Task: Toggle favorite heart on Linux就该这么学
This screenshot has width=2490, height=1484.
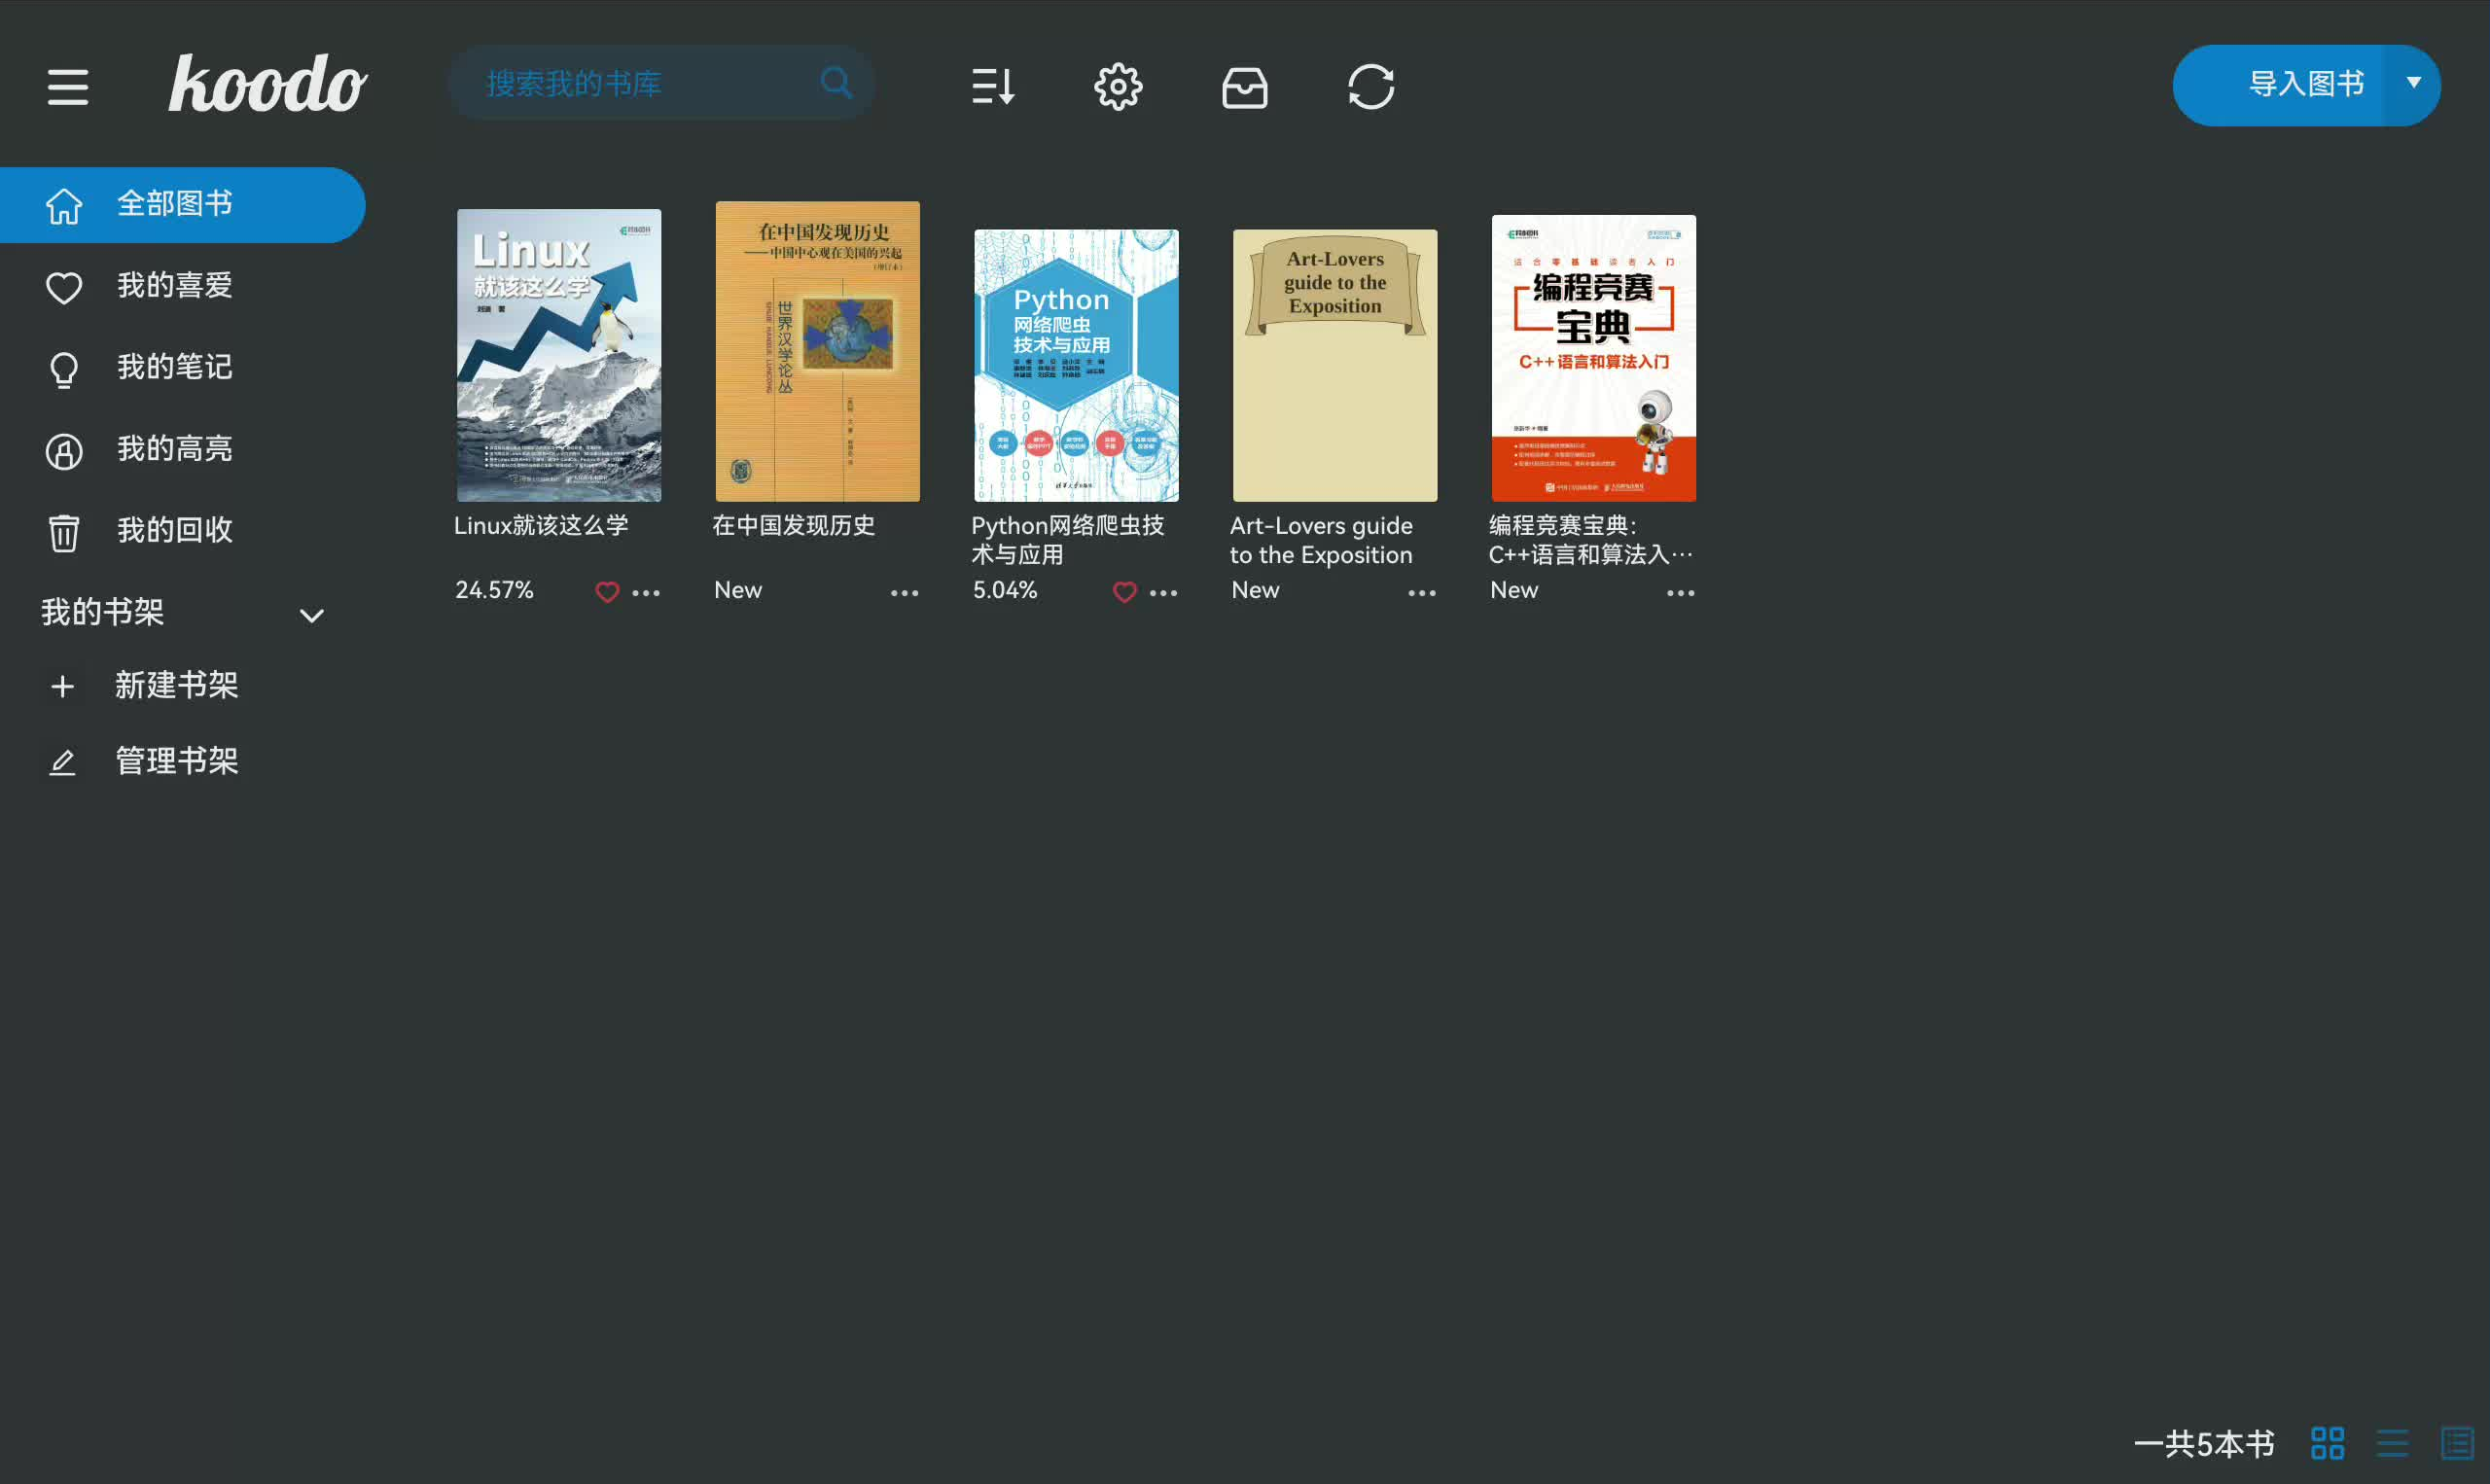Action: tap(607, 592)
